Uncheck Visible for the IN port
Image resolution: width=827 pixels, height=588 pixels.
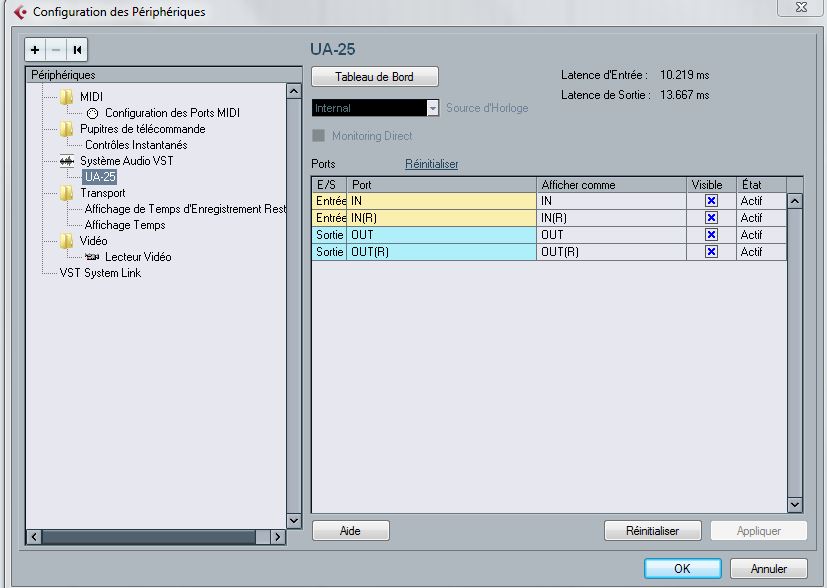pyautogui.click(x=711, y=201)
